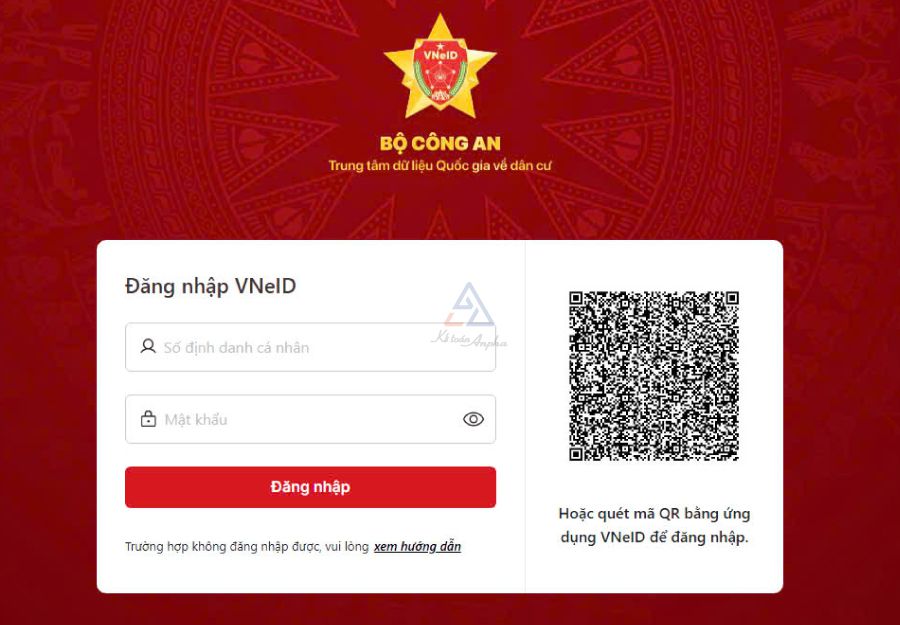Click the Trung tâm dữ liệu Quốc gia subtitle
The width and height of the screenshot is (900, 625).
(440, 166)
